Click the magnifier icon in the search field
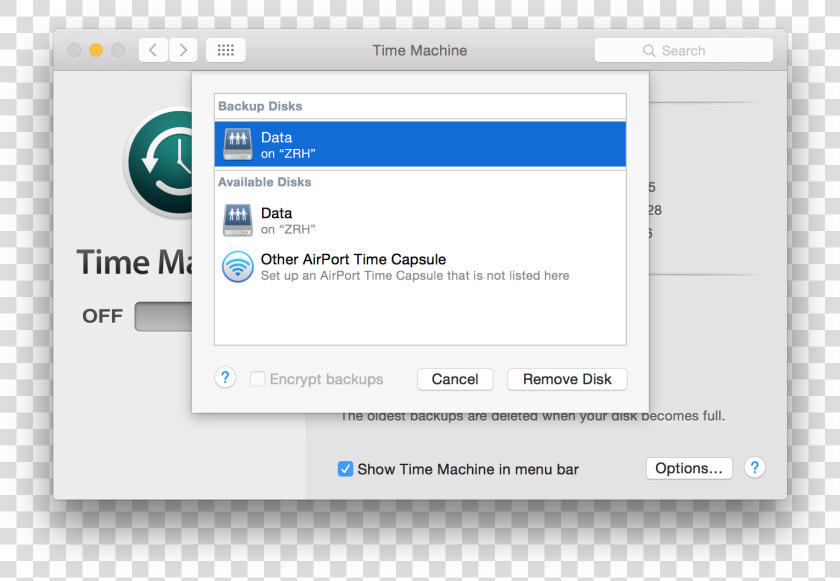840x581 pixels. click(x=649, y=51)
